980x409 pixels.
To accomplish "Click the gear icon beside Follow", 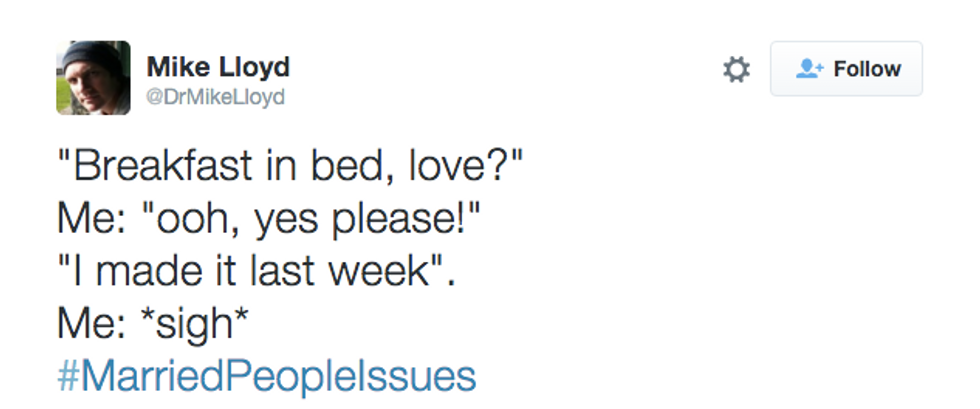I will [x=737, y=69].
